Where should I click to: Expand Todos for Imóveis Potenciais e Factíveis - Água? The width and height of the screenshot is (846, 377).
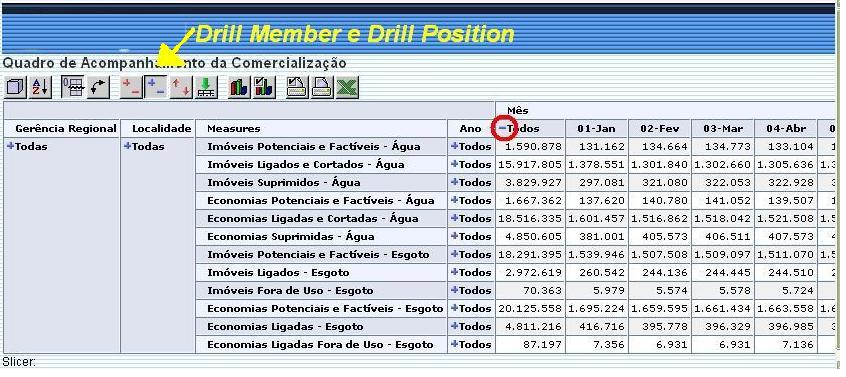[455, 146]
